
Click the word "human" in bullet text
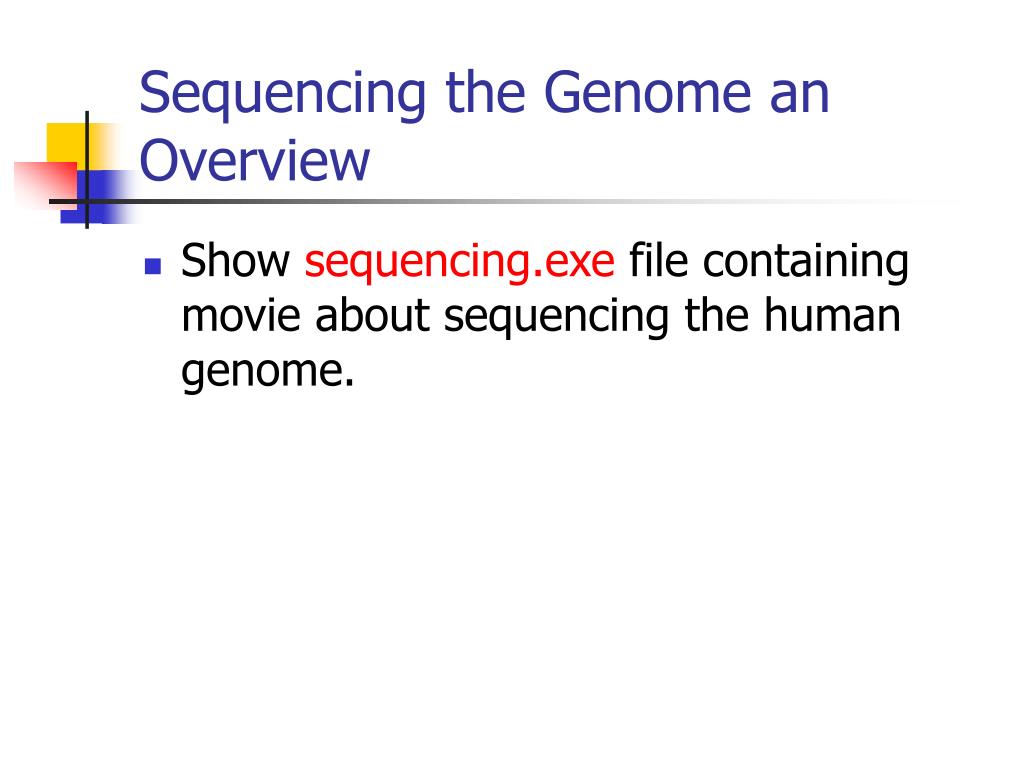pyautogui.click(x=832, y=315)
